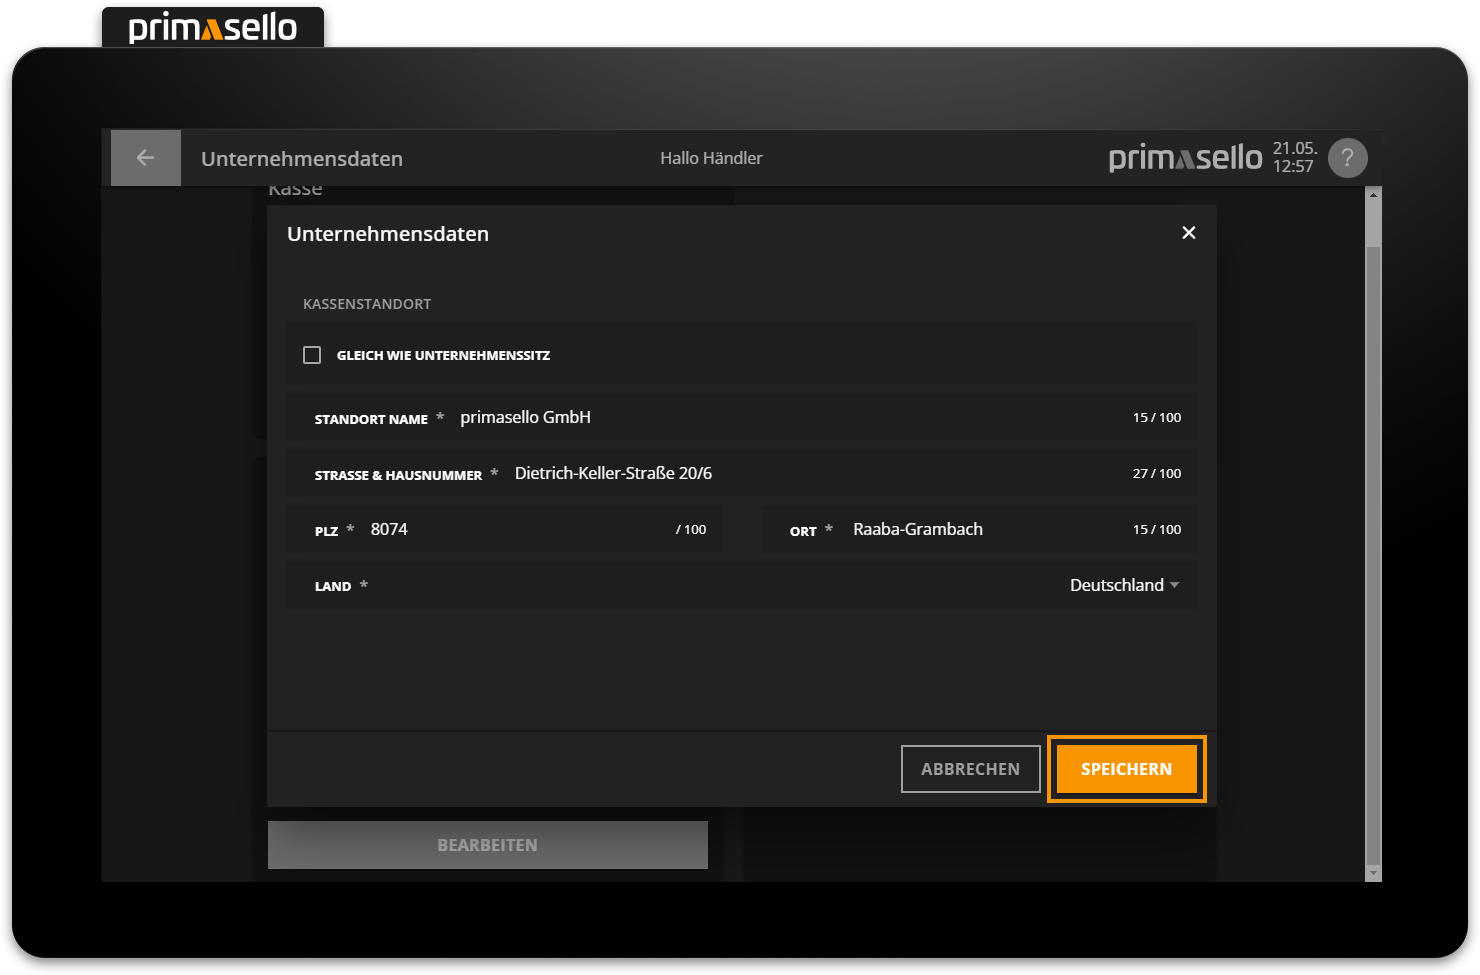Open help via the question mark icon
The image size is (1480, 975).
pos(1347,158)
